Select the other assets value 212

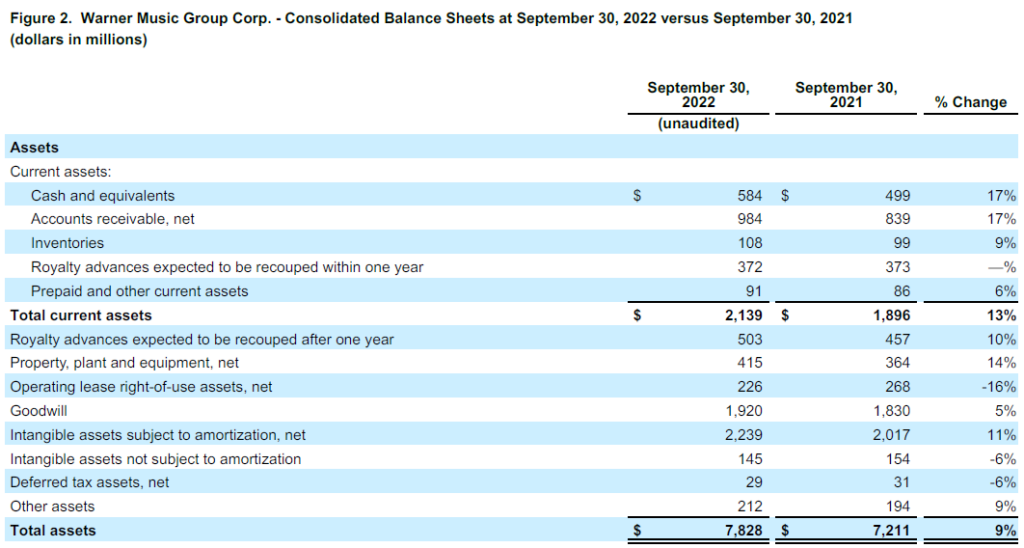tap(750, 506)
